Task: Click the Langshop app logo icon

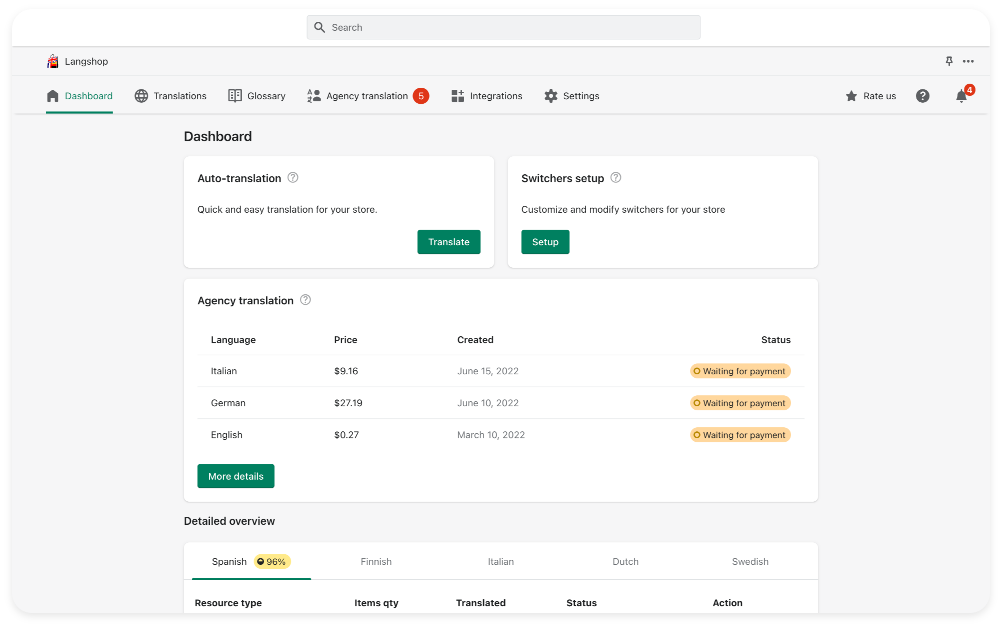Action: [x=52, y=61]
